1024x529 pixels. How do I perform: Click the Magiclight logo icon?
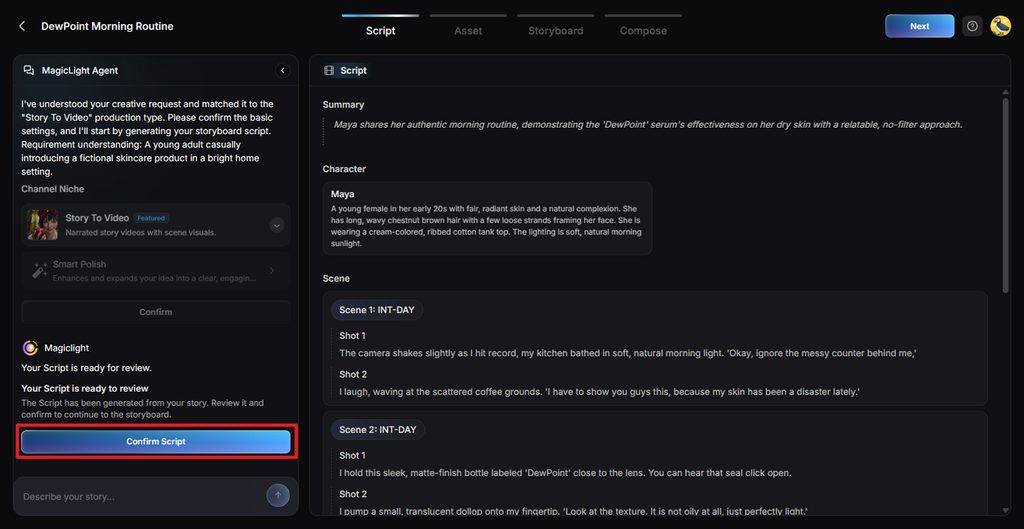coord(30,347)
